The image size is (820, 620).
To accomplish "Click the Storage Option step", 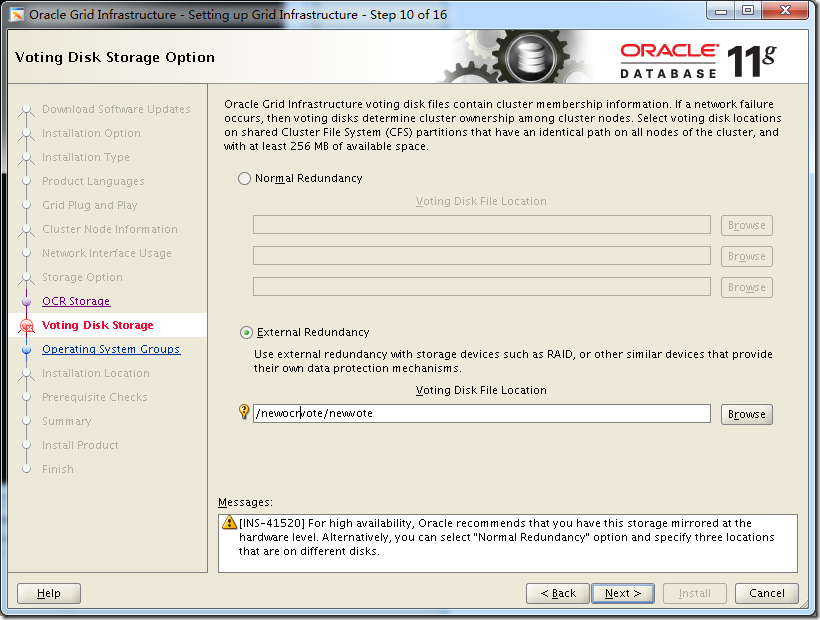I will [82, 278].
